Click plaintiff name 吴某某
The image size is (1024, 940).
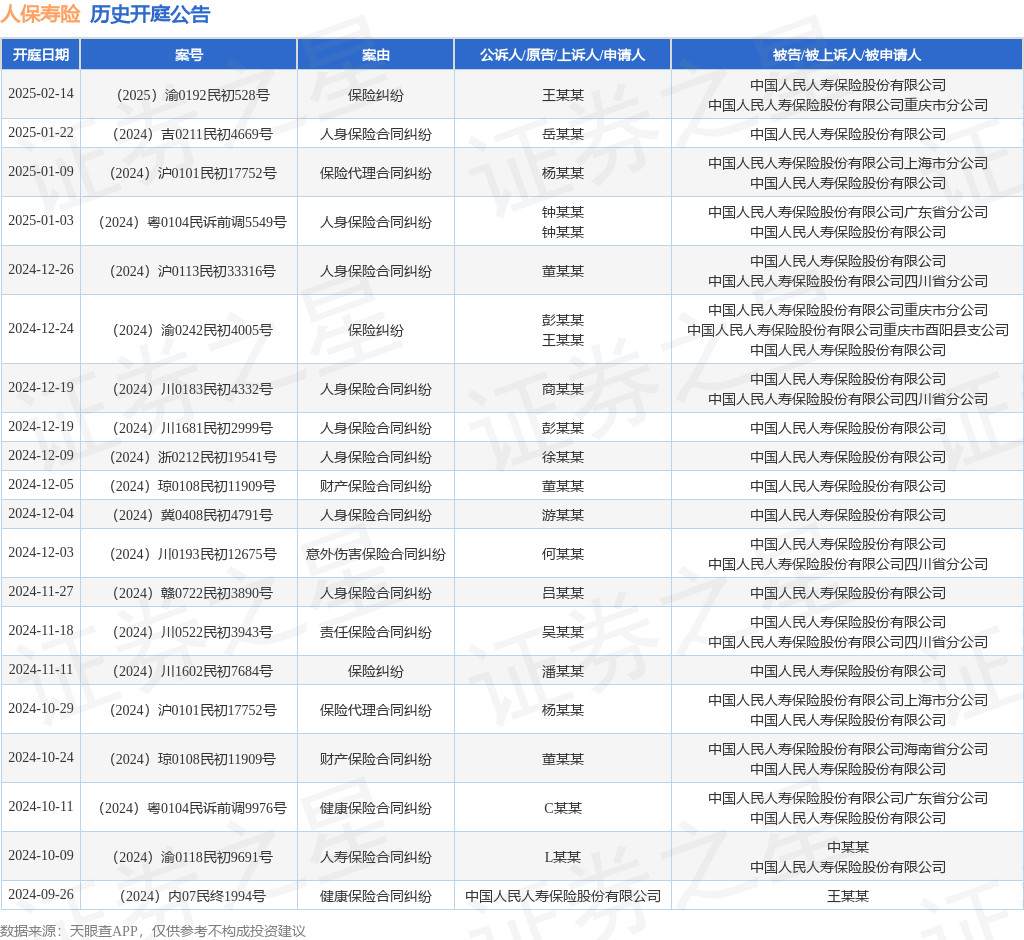tap(562, 632)
